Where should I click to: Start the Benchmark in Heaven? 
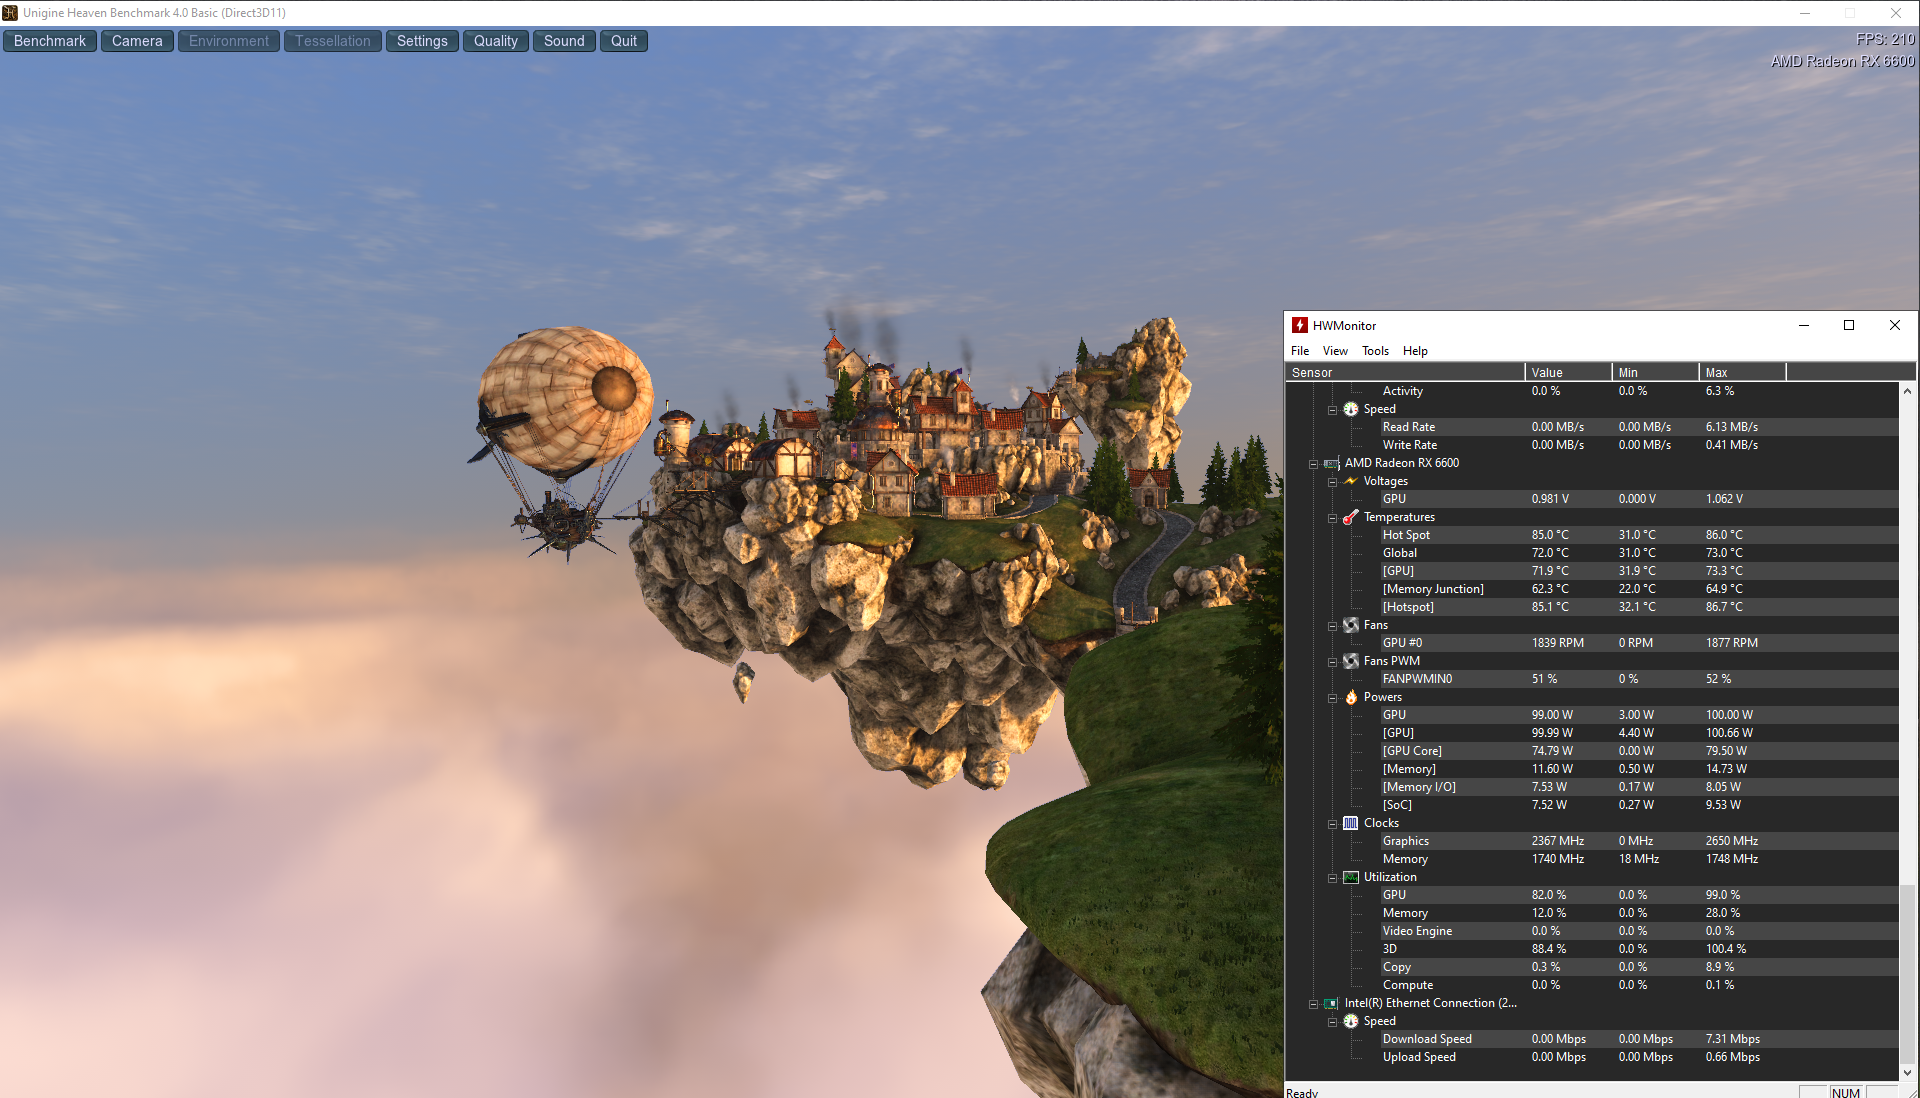pos(50,41)
